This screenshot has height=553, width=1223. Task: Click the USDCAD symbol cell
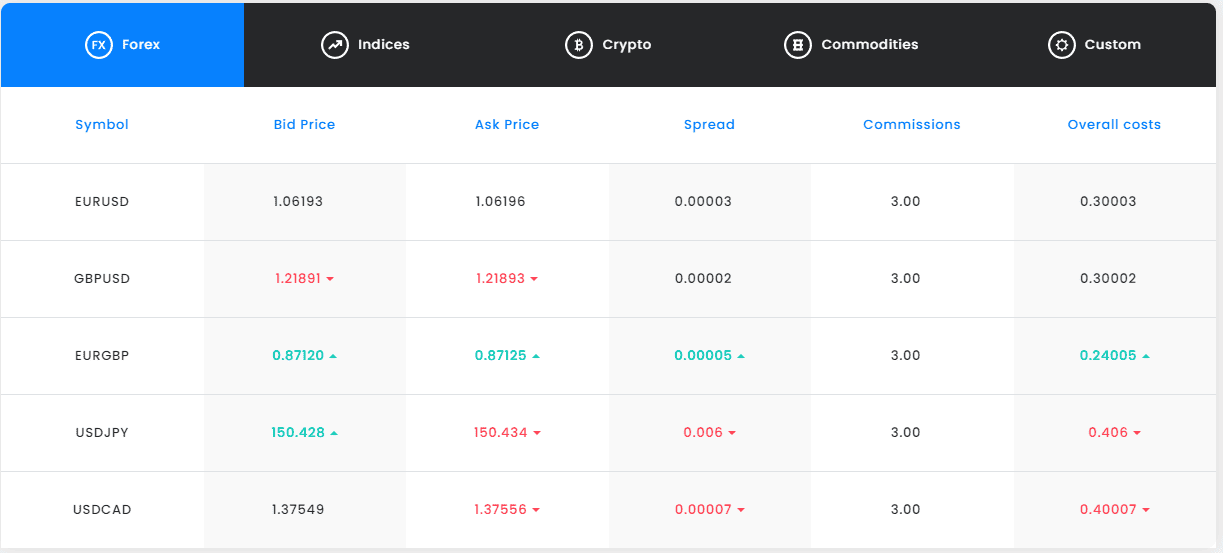coord(102,510)
